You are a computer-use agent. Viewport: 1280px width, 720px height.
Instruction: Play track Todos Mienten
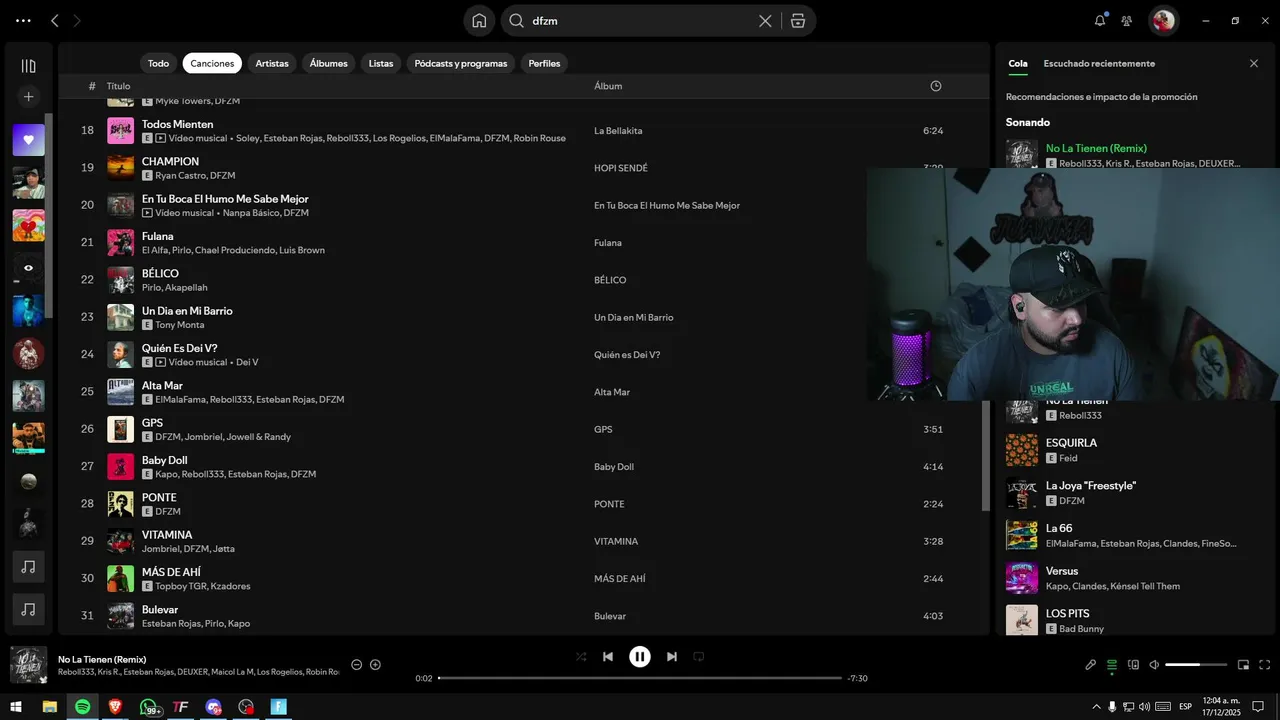pyautogui.click(x=120, y=130)
